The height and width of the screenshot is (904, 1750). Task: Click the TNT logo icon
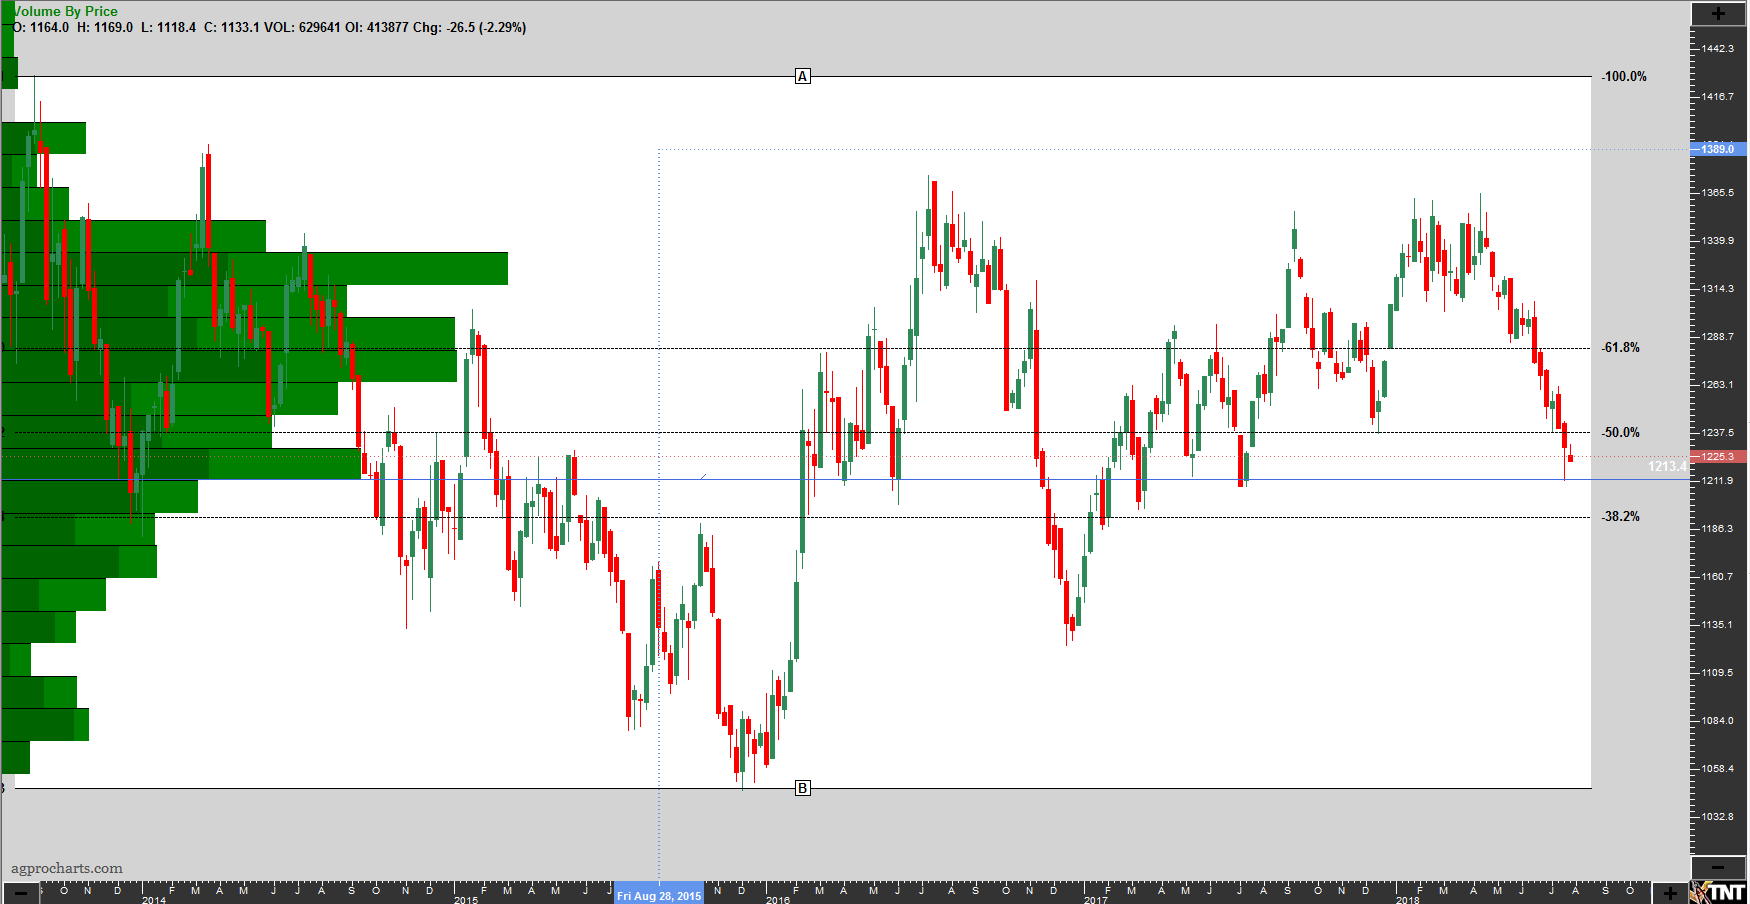[1719, 892]
